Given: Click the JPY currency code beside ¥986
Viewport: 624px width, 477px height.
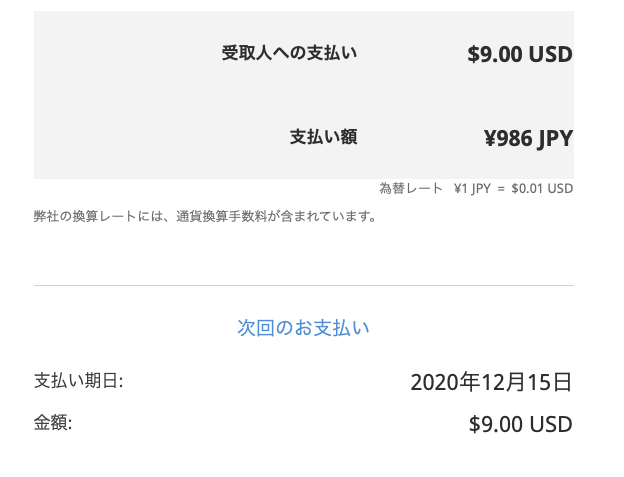Looking at the screenshot, I should point(555,138).
